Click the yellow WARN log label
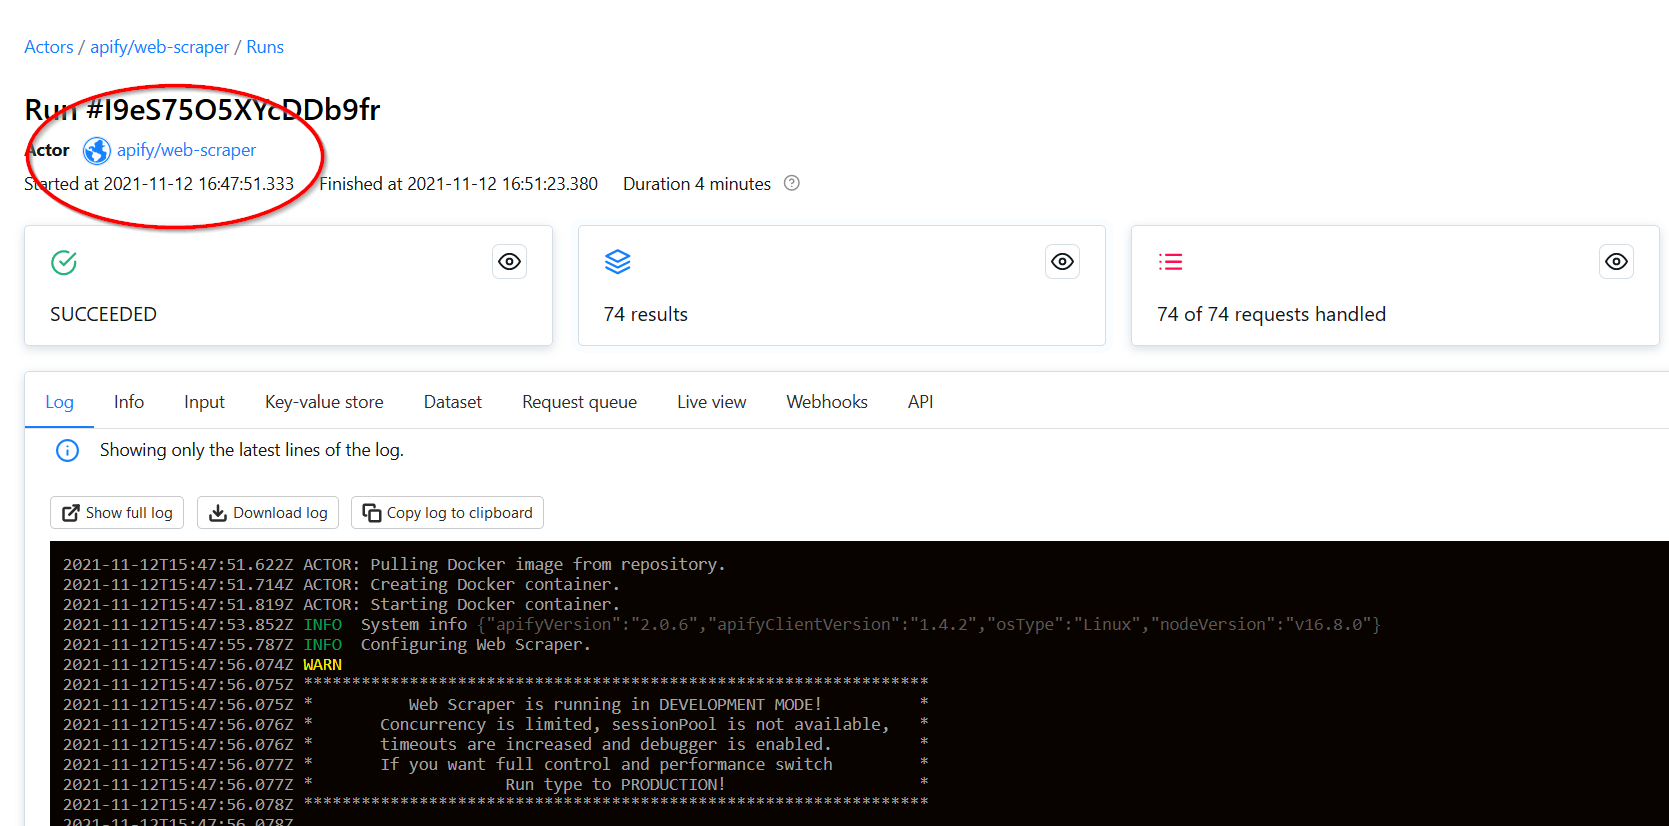This screenshot has width=1669, height=826. (322, 664)
